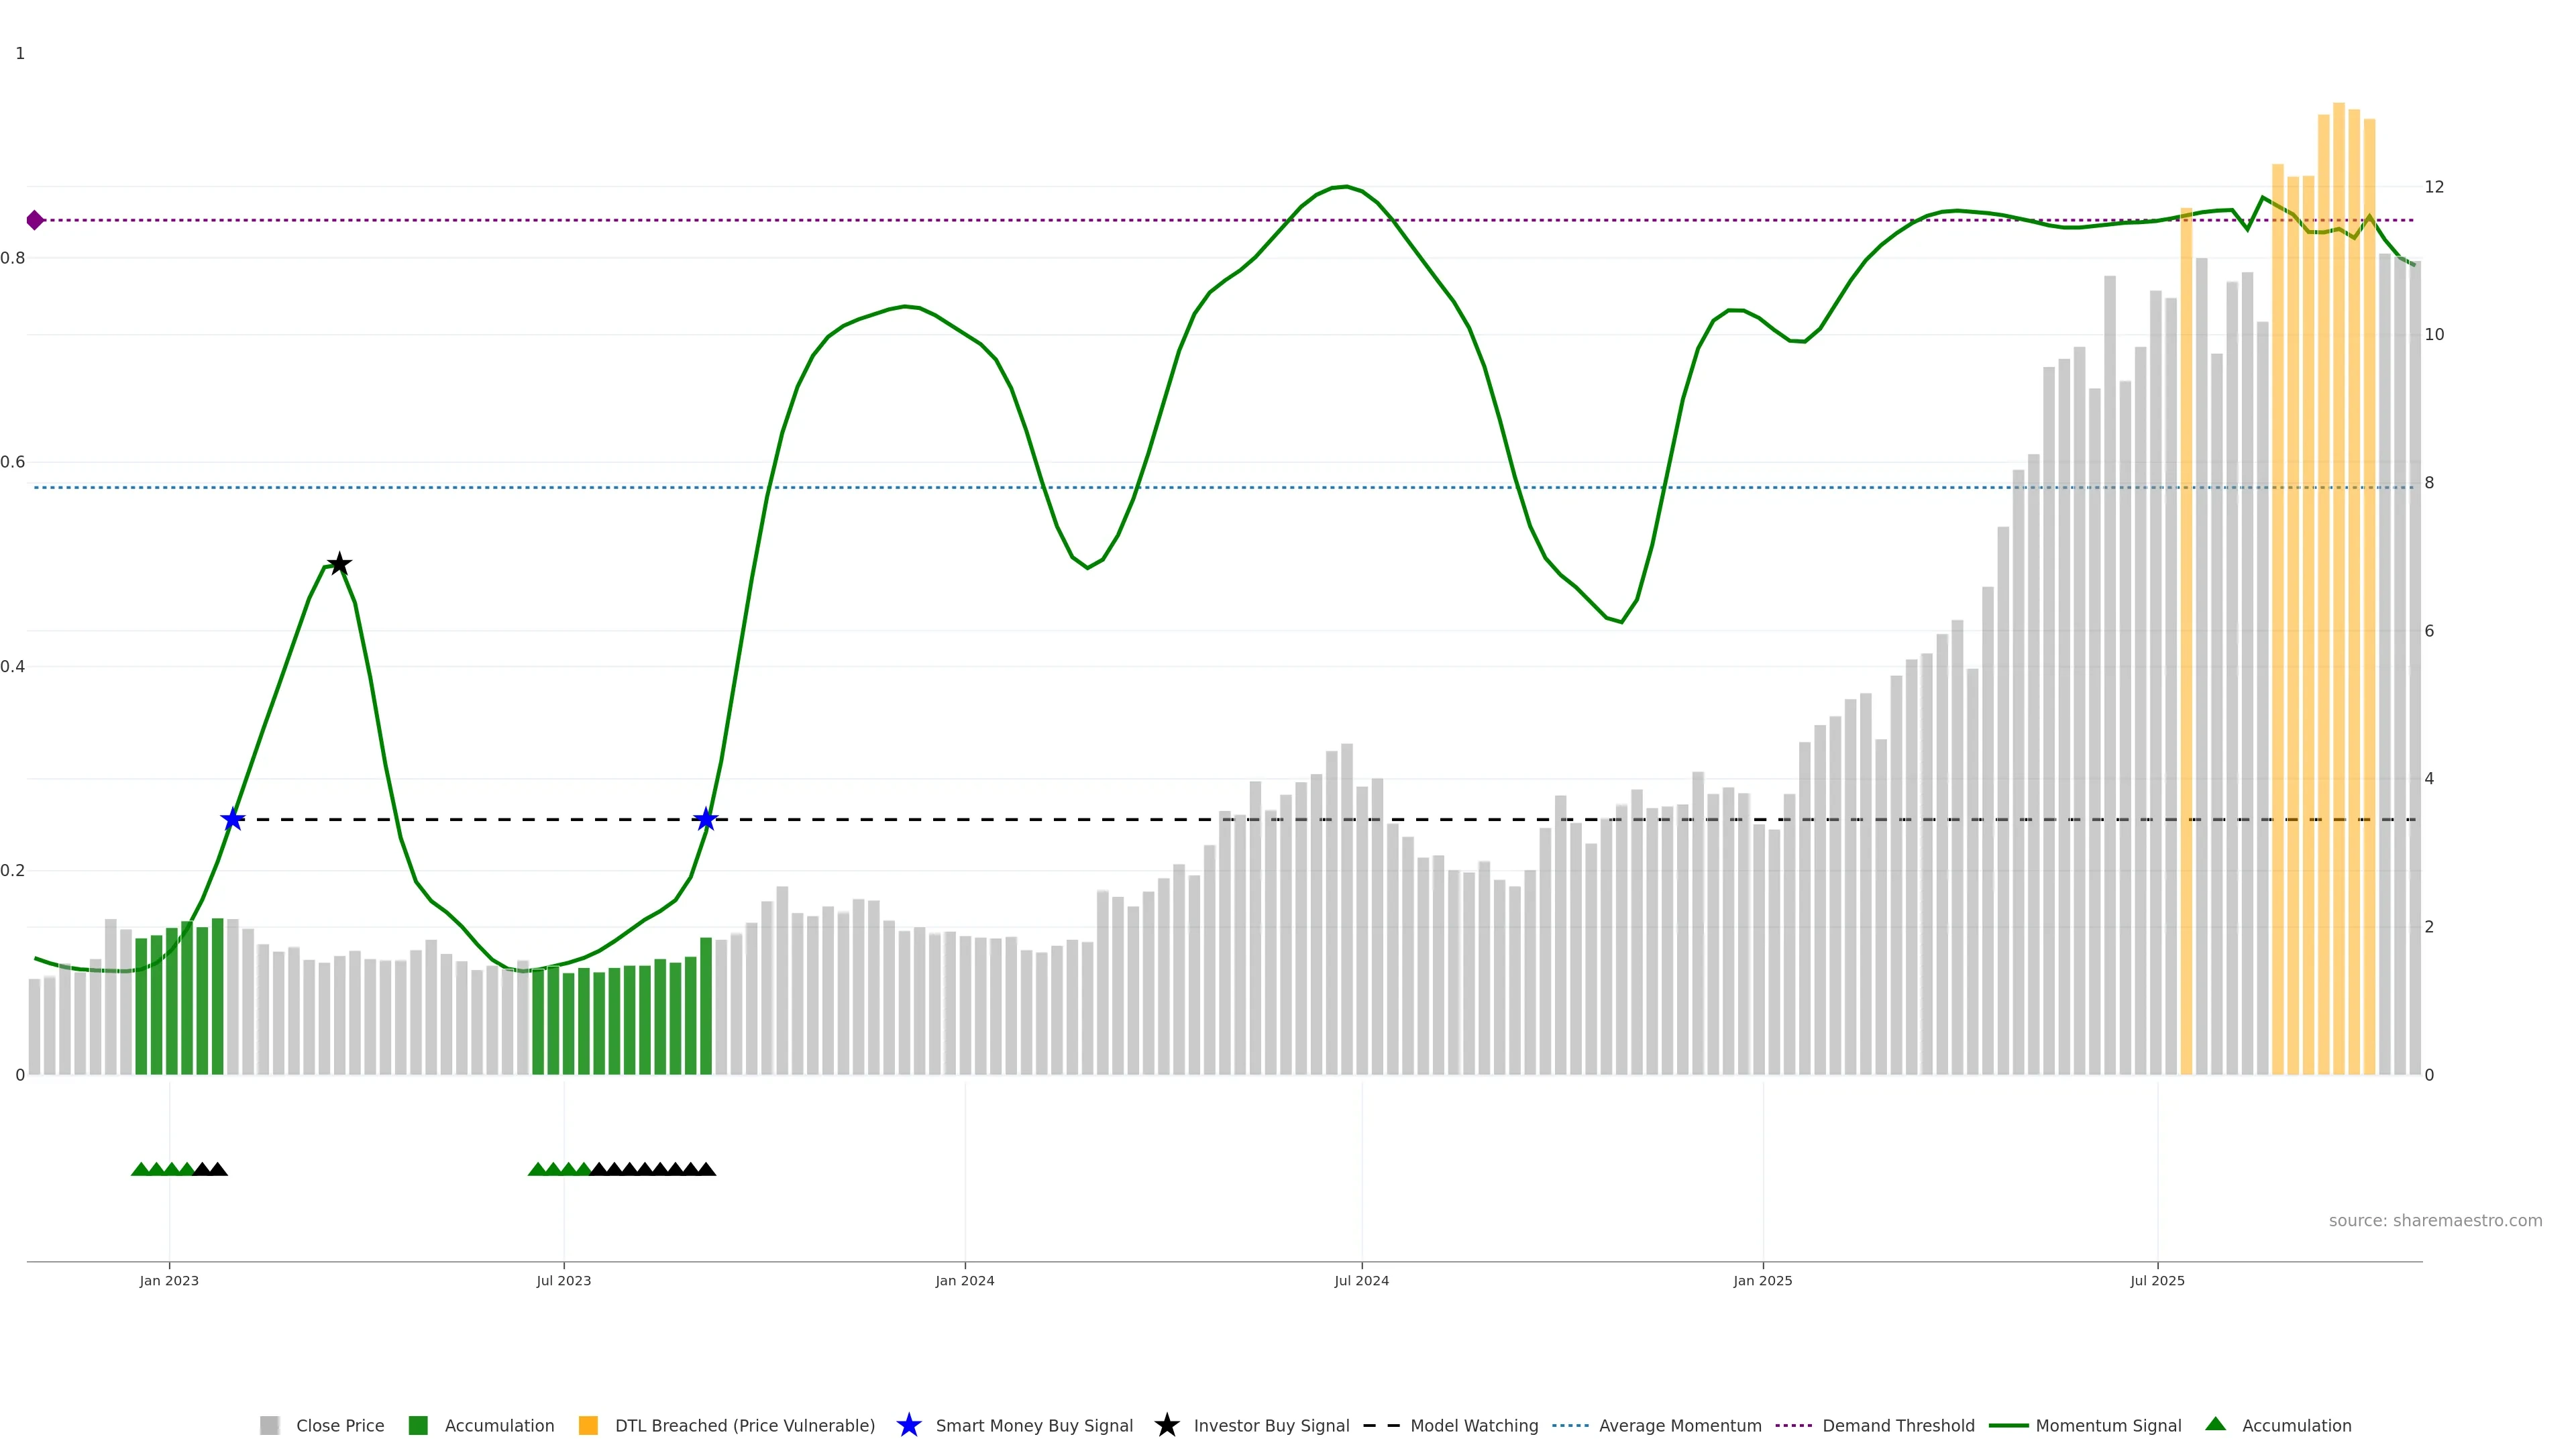Click Investor Buy Signal legend label
This screenshot has height=1449, width=2576.
click(x=1270, y=1425)
